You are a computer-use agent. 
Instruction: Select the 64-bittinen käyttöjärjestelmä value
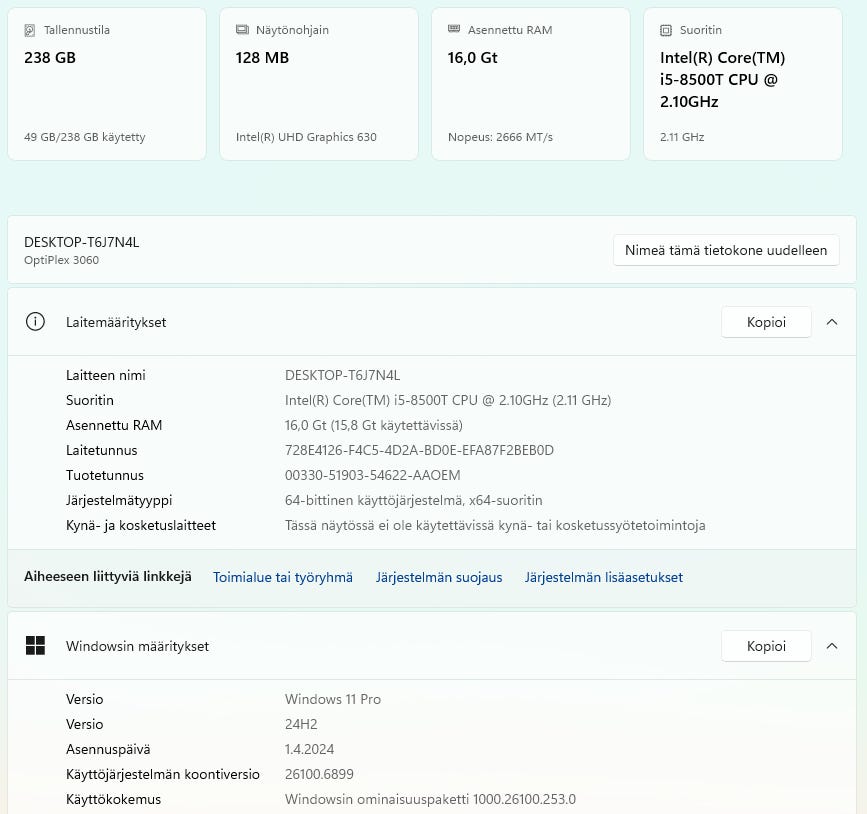414,500
